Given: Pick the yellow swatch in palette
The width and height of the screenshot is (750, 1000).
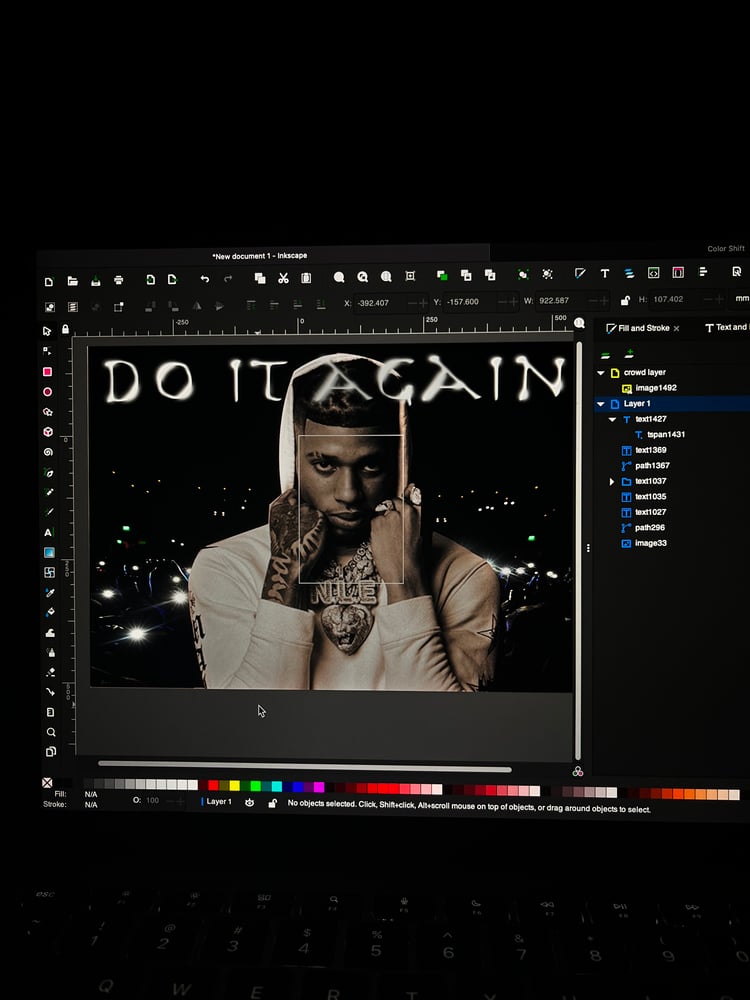Looking at the screenshot, I should [x=235, y=786].
